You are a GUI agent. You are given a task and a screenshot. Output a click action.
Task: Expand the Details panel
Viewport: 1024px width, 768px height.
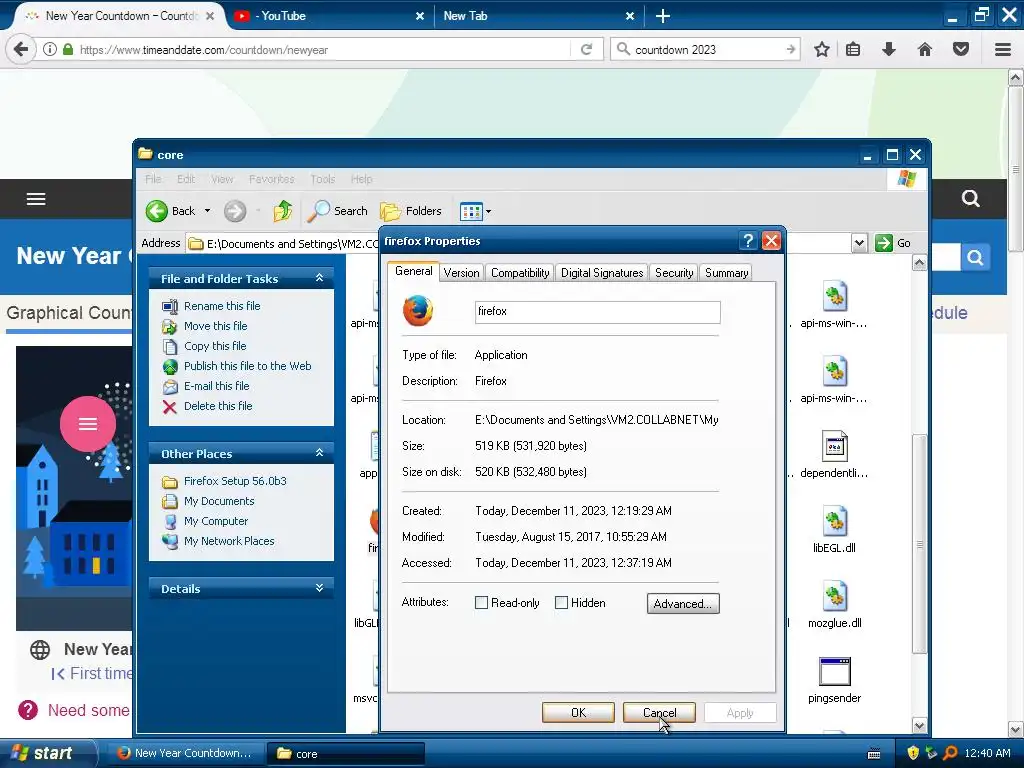(319, 588)
